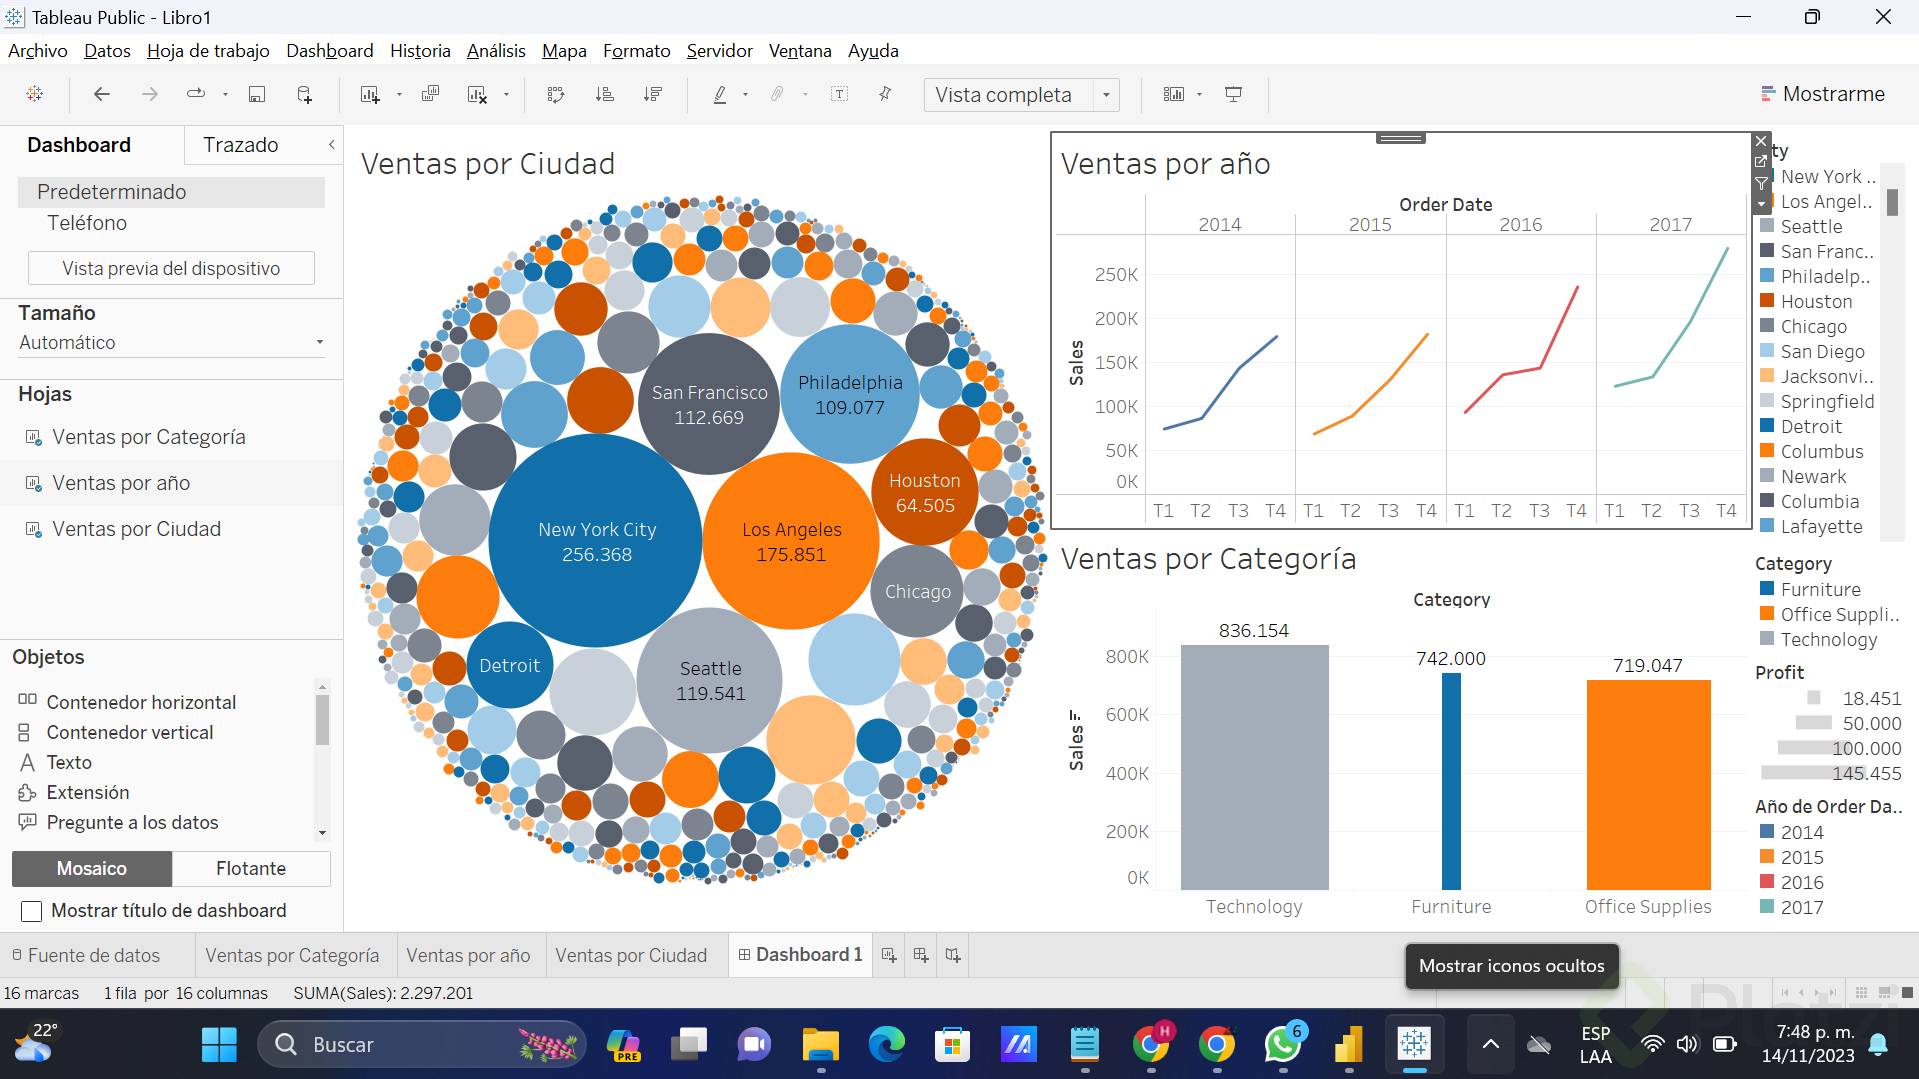1919x1079 pixels.
Task: Click the swap rows and columns icon
Action: point(556,94)
